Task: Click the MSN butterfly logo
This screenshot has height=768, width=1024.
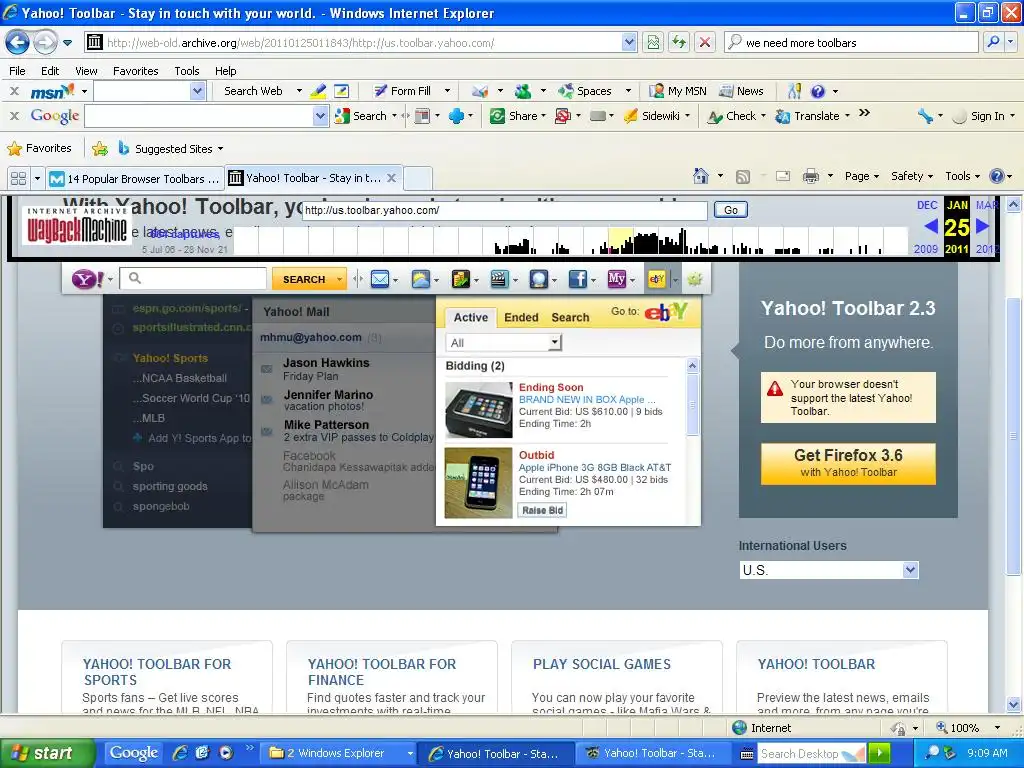Action: pyautogui.click(x=53, y=91)
